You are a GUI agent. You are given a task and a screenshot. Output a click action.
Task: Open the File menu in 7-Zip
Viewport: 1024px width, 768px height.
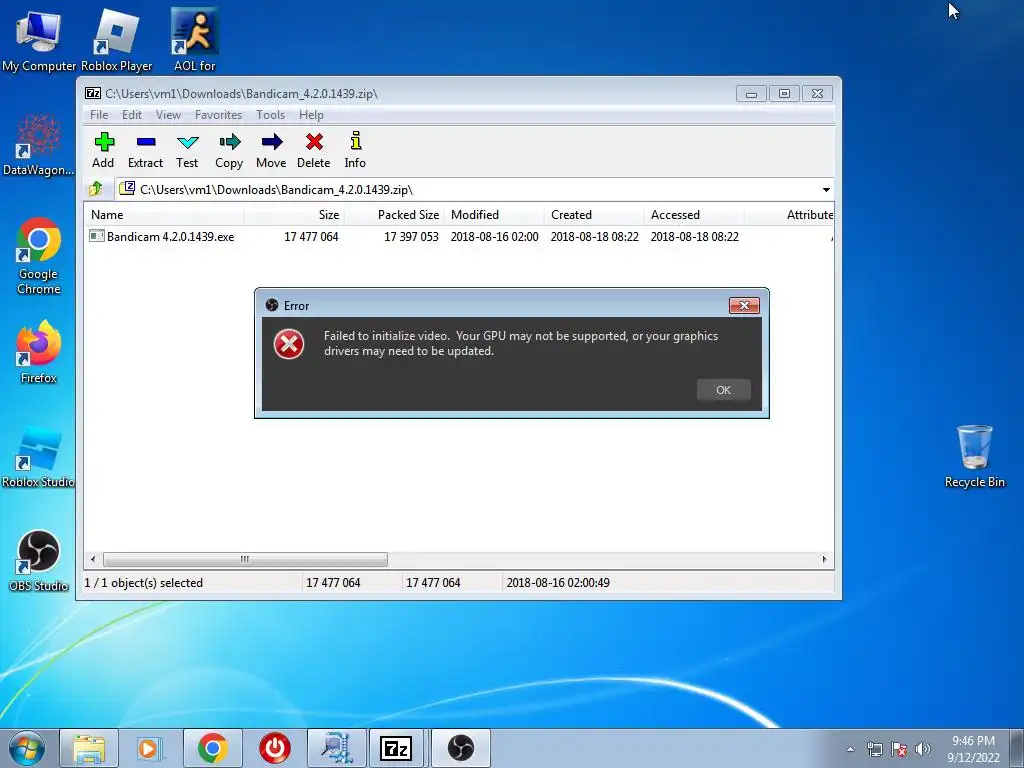tap(99, 115)
